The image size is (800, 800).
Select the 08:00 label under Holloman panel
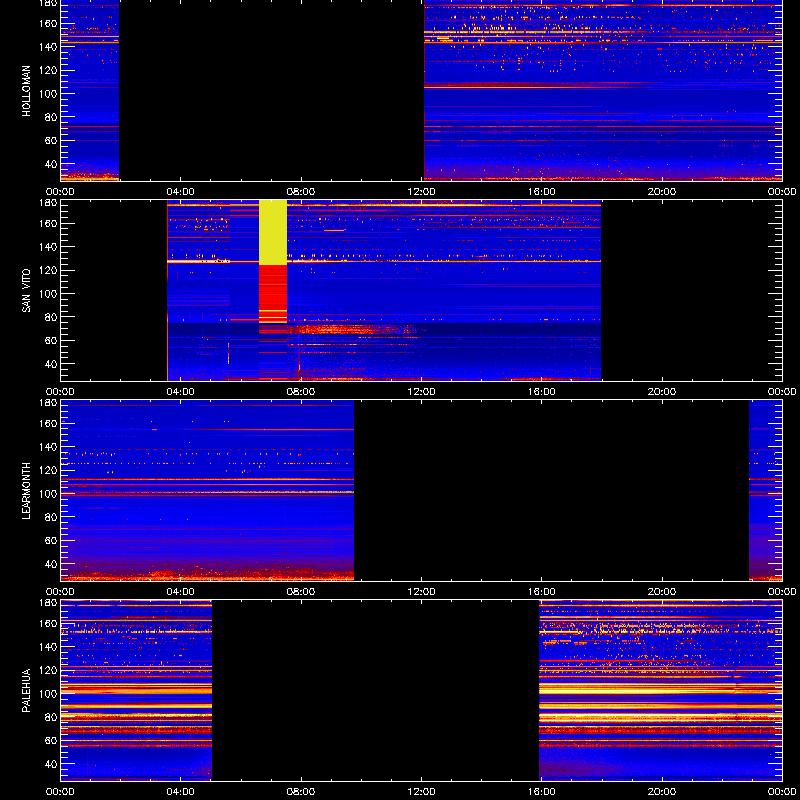point(301,192)
